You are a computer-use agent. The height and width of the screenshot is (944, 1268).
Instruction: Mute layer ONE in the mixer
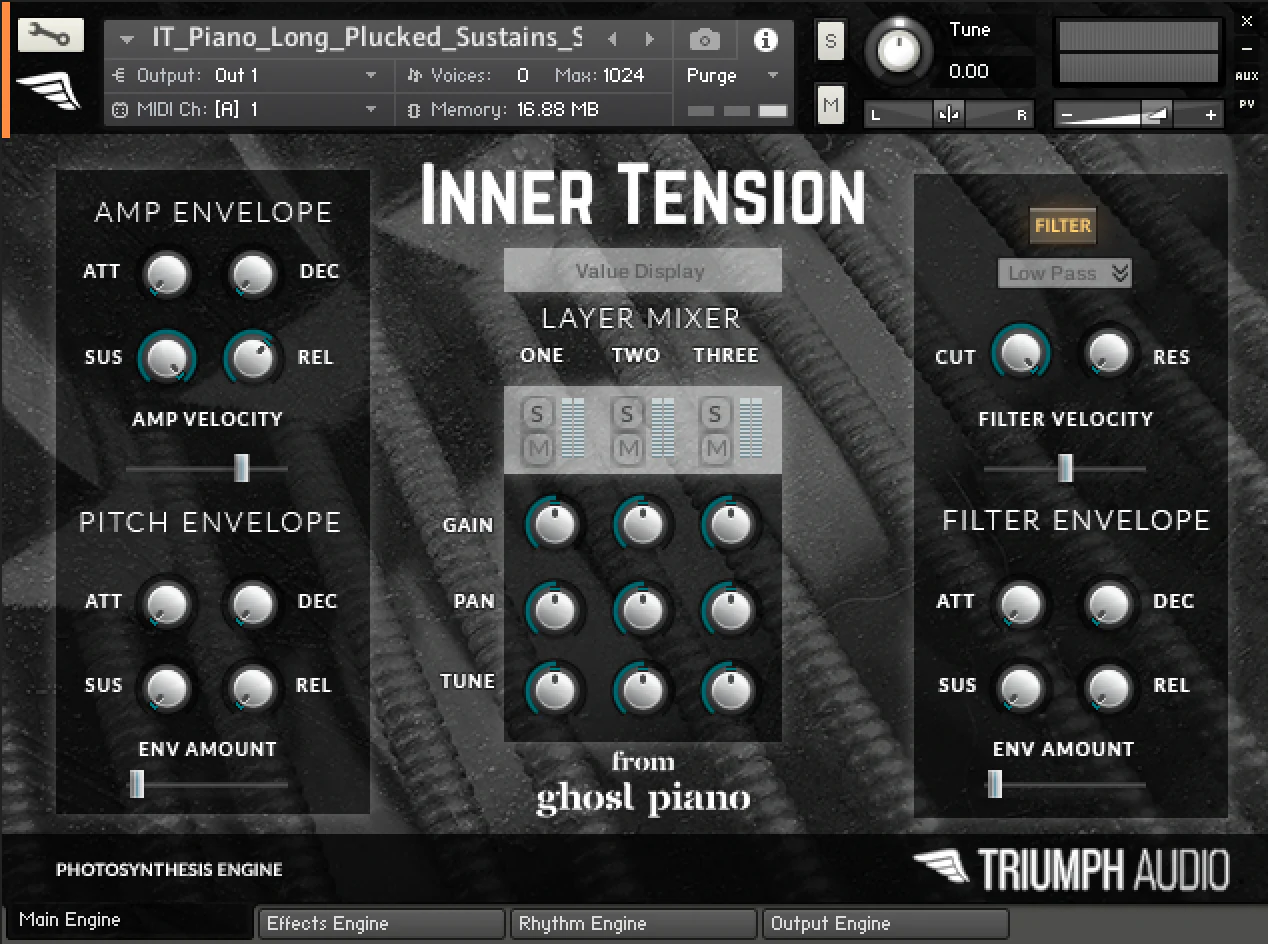pyautogui.click(x=538, y=448)
